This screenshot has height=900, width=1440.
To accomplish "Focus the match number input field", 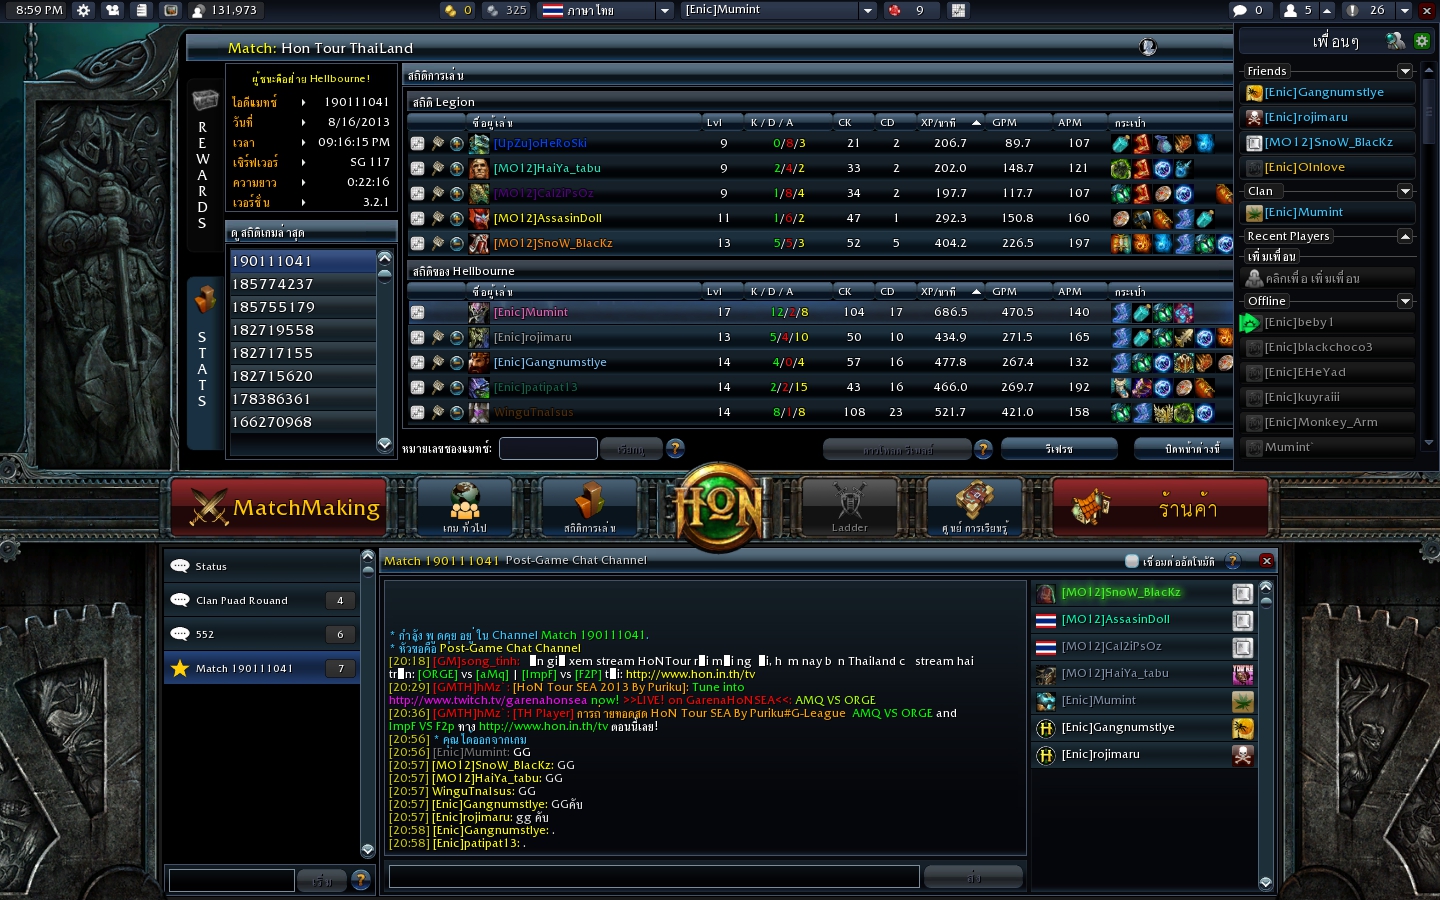I will pyautogui.click(x=548, y=449).
